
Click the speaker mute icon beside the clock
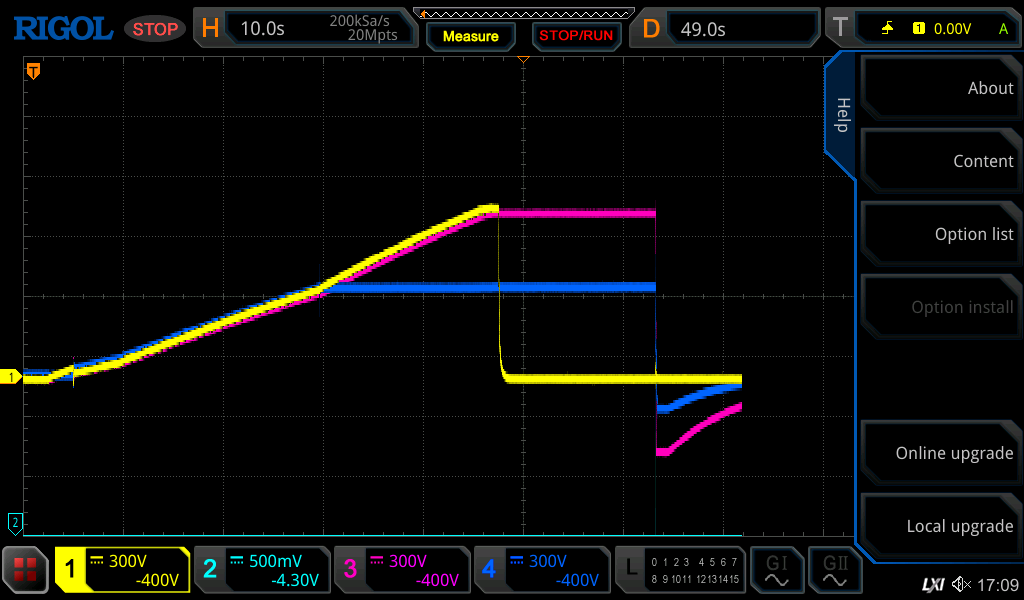coord(961,584)
